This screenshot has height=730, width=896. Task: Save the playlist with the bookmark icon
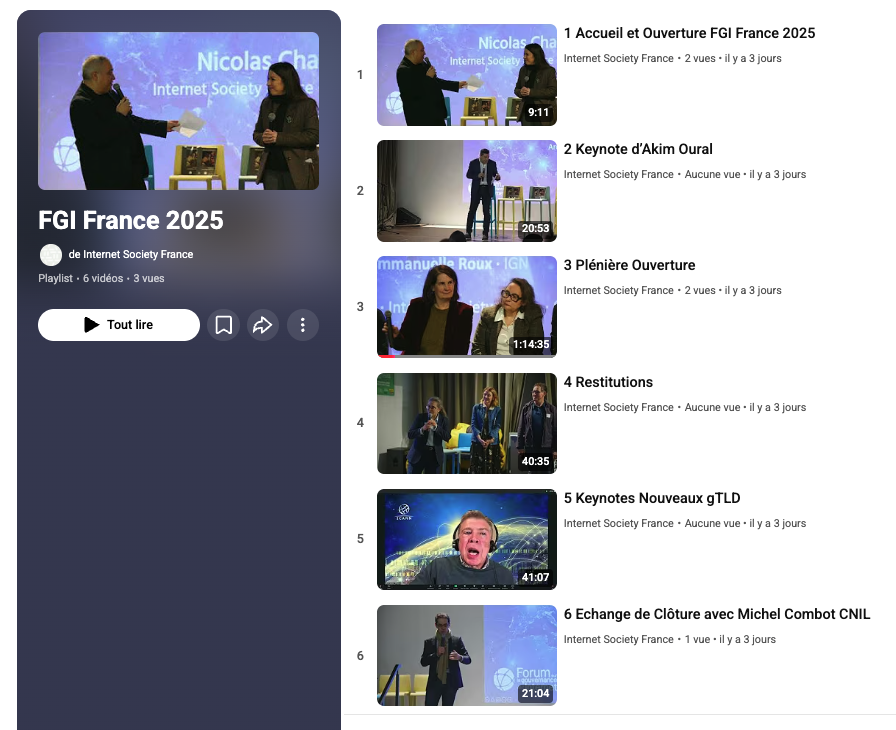click(224, 325)
